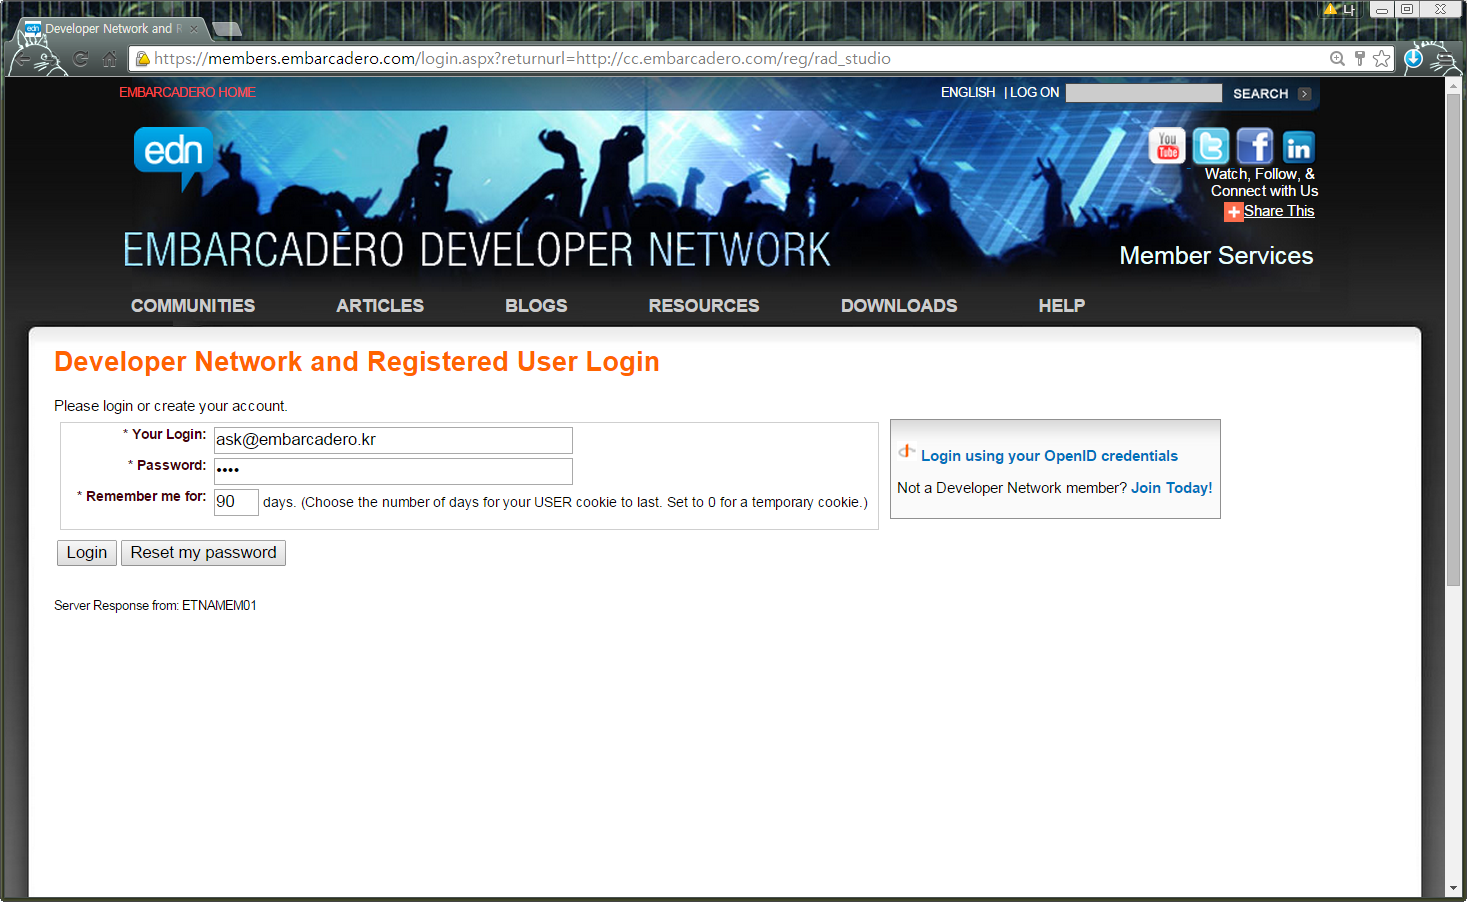Click the edn logo
The image size is (1467, 902).
pyautogui.click(x=174, y=157)
